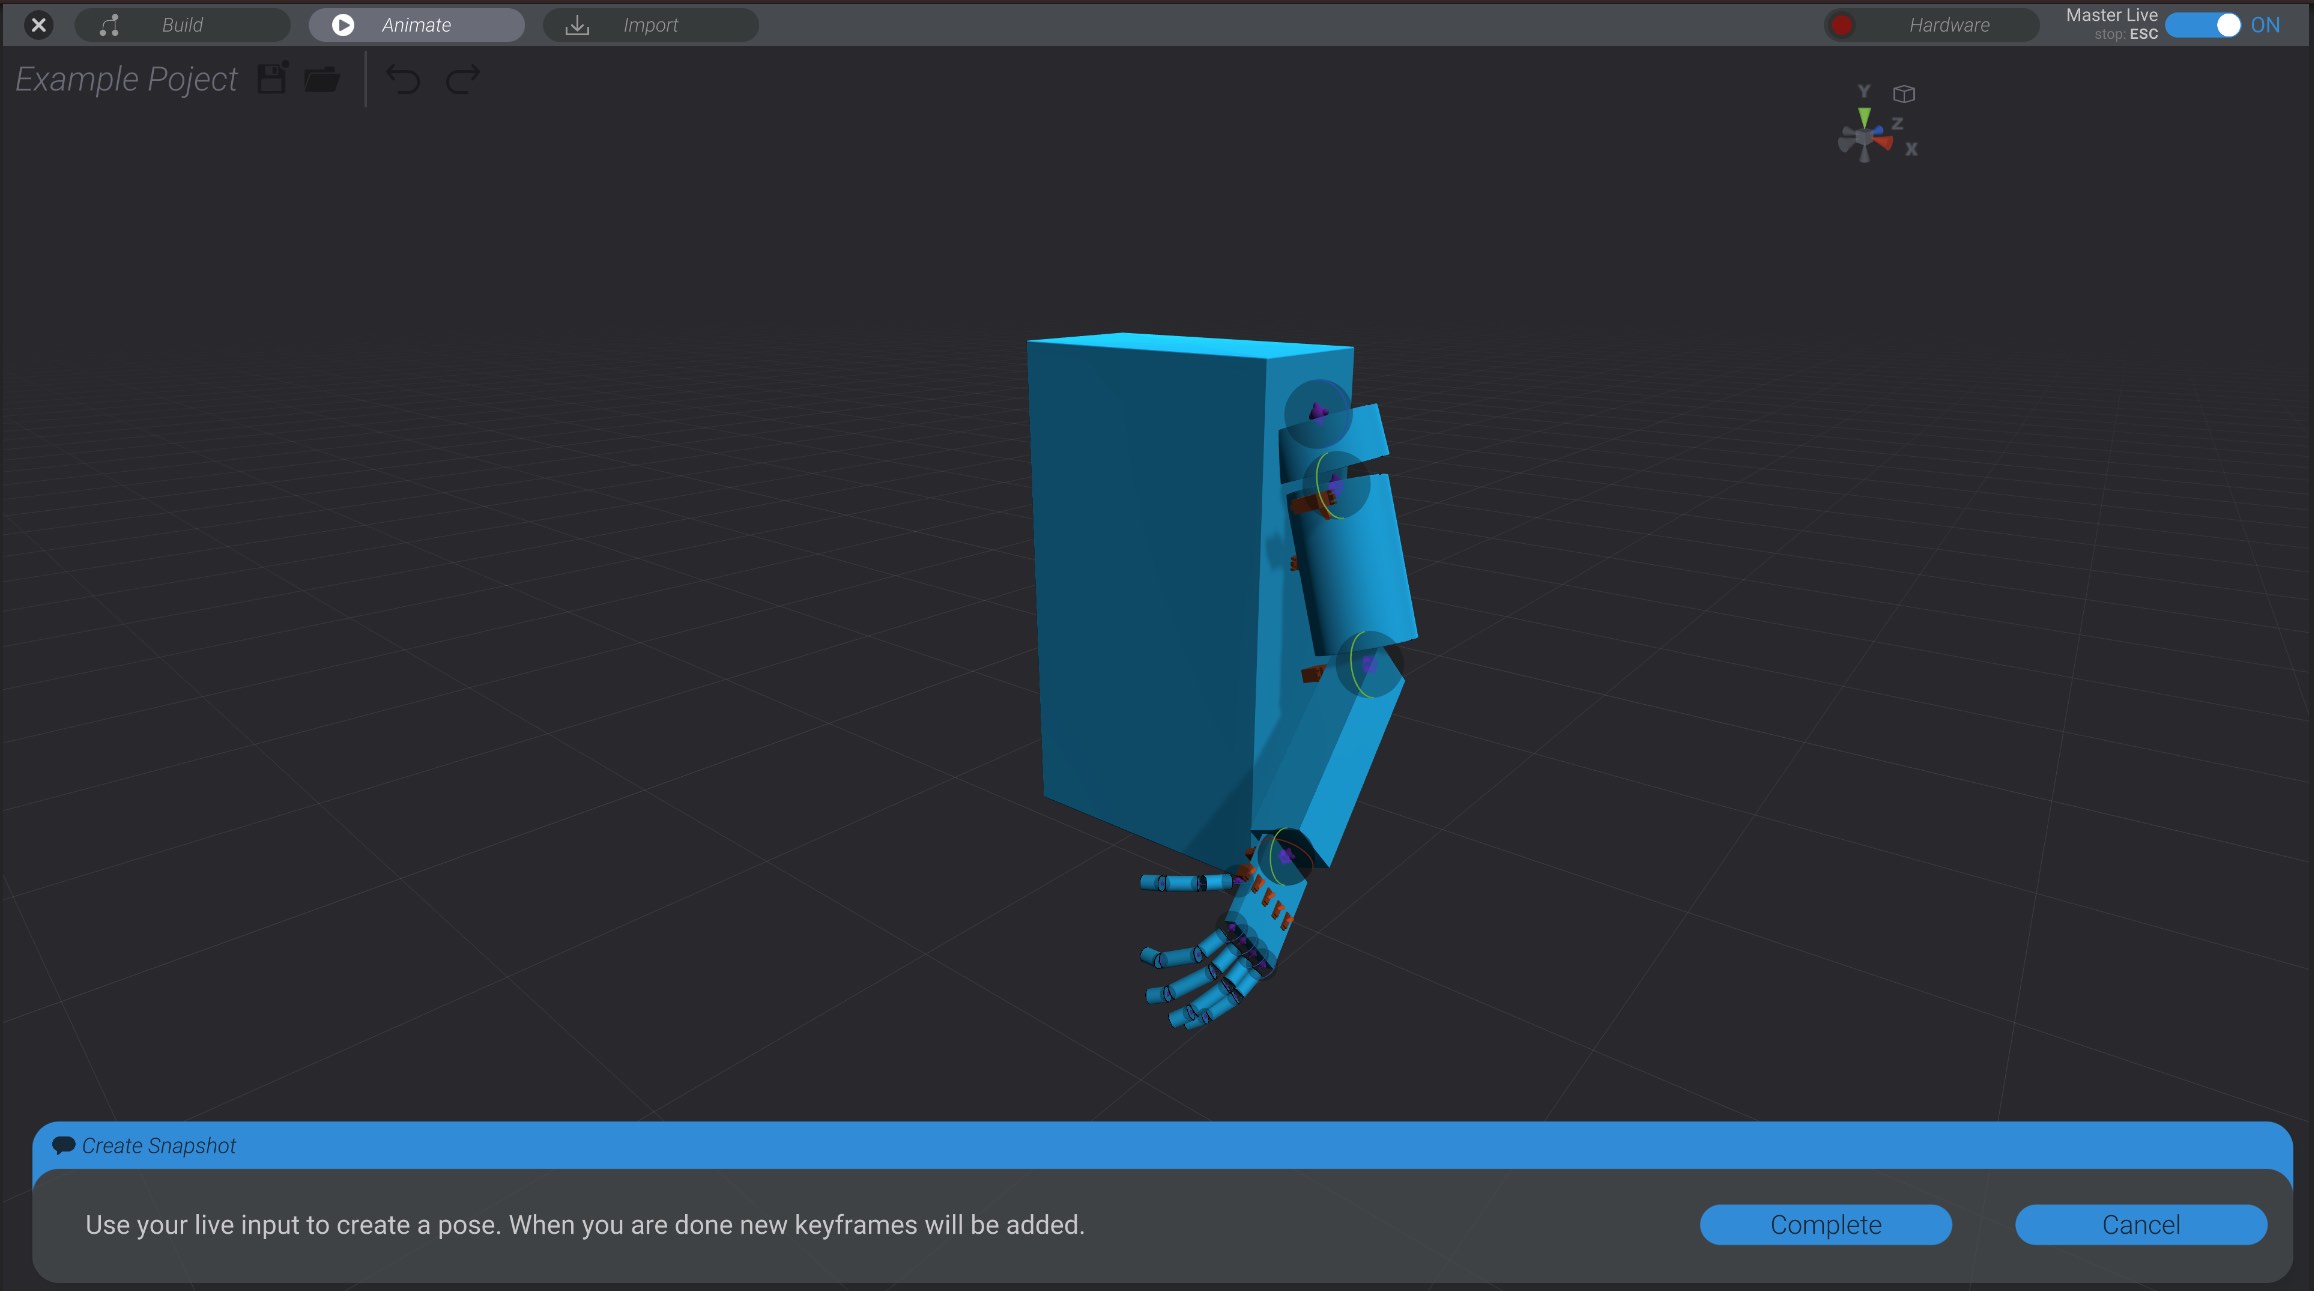Click the node graph icon in the Build tab
Image resolution: width=2314 pixels, height=1291 pixels.
click(110, 25)
